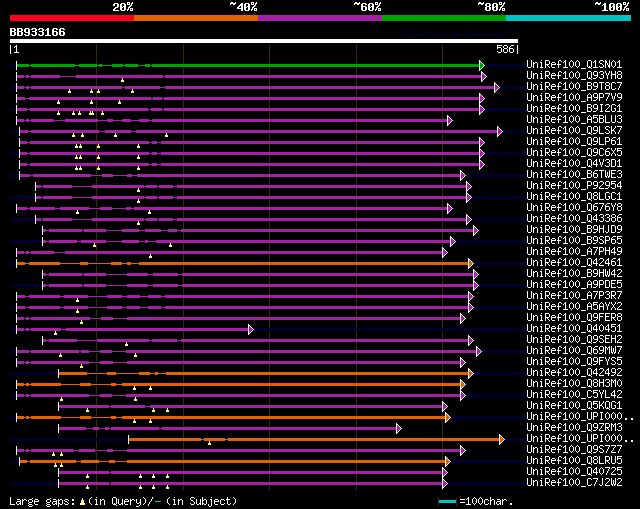Click the arrowhead ending the Q40451 bar

coord(251,329)
